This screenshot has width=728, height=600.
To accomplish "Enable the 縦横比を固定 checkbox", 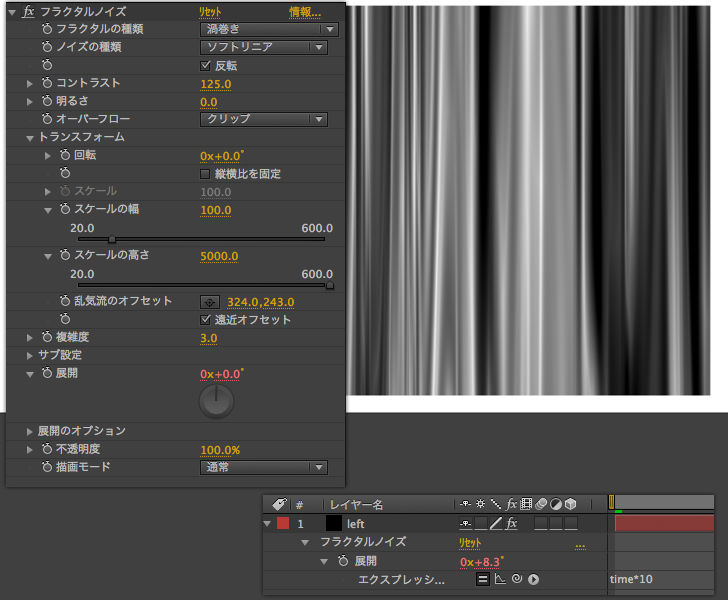I will [x=206, y=174].
